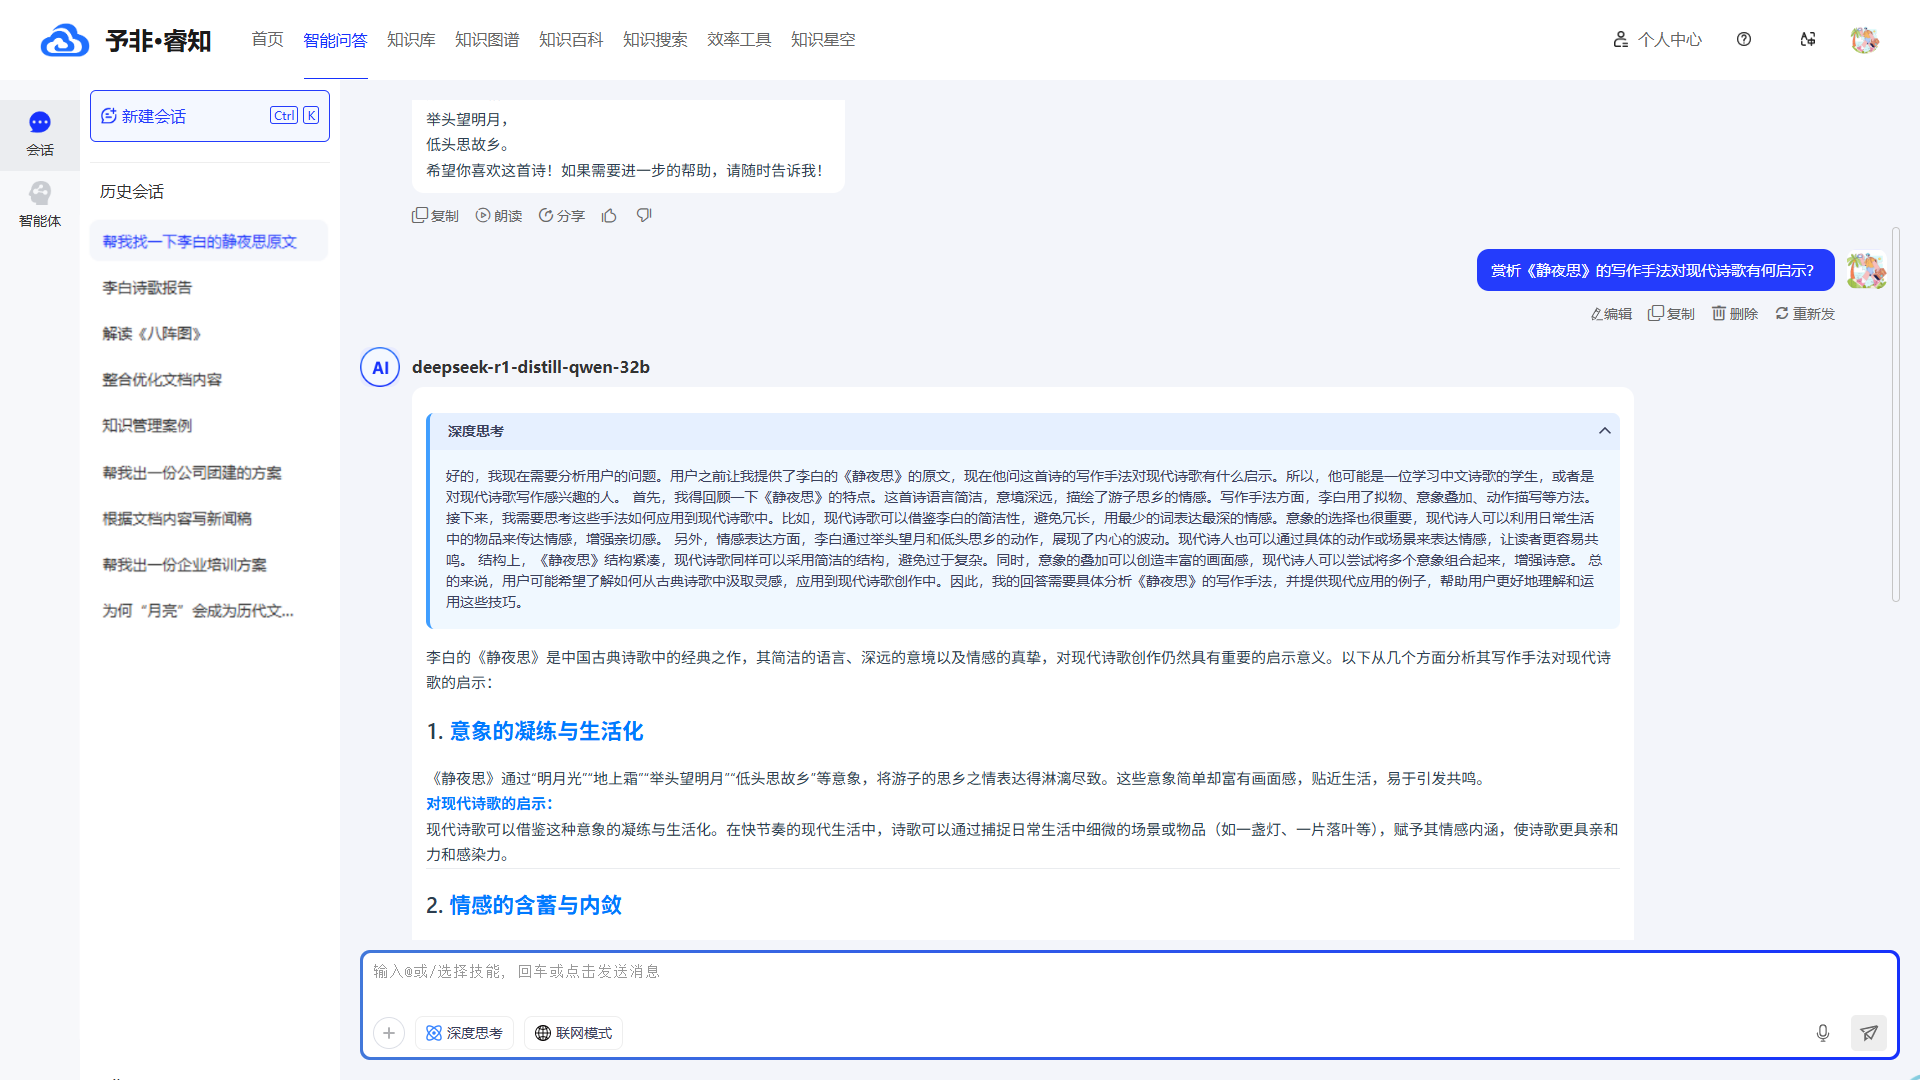
Task: Switch to 知识库 navigation tab
Action: 411,40
